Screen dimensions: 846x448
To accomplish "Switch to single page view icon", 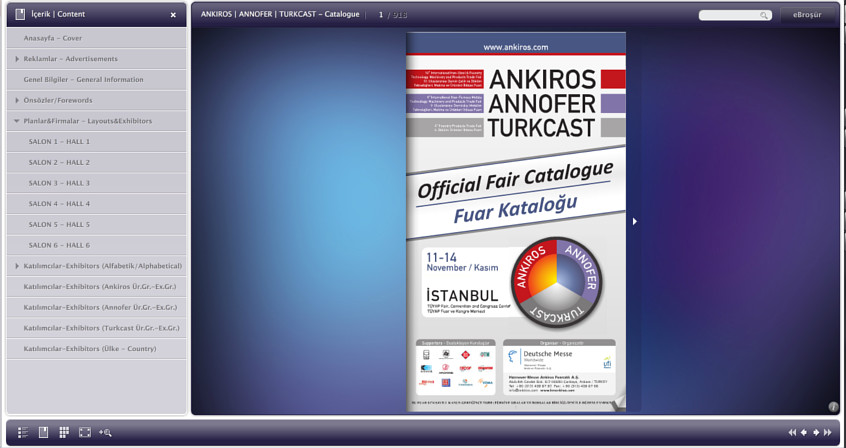I will (x=43, y=432).
